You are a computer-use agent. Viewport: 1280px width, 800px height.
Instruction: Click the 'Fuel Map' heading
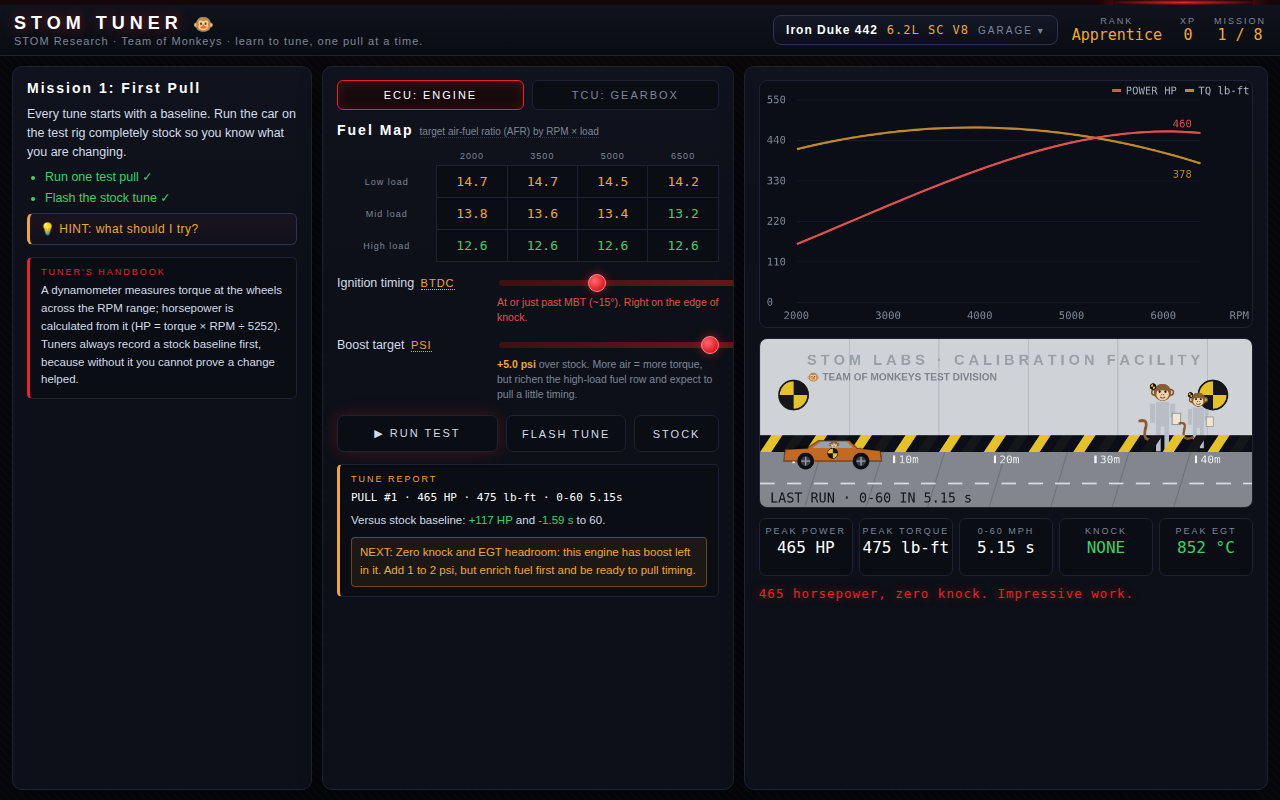(x=375, y=130)
